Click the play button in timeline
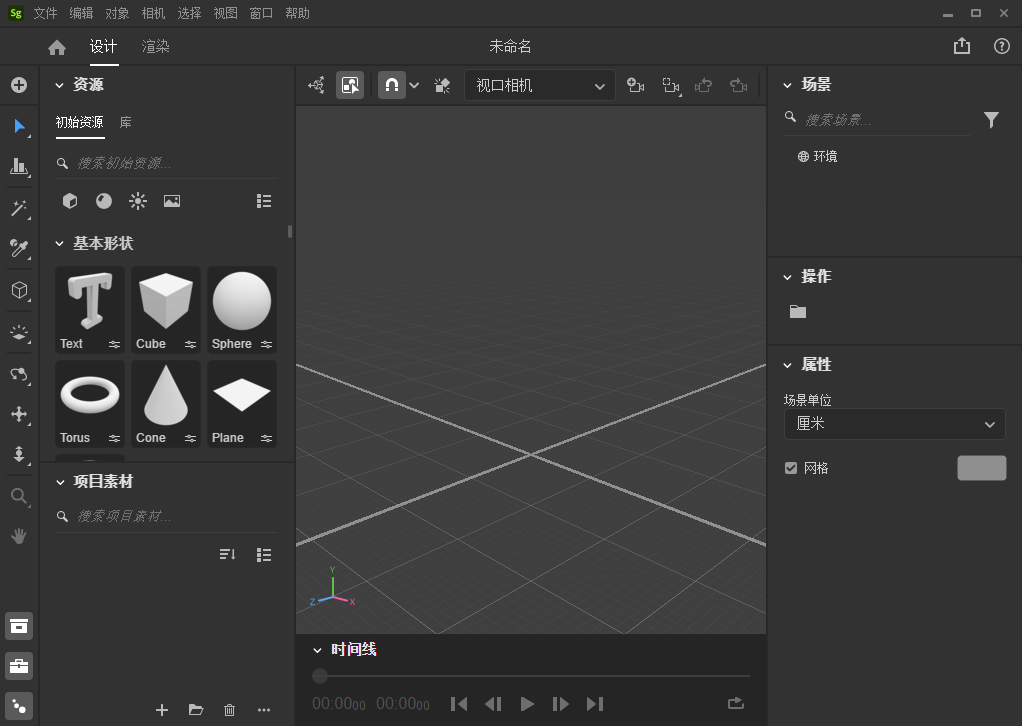The height and width of the screenshot is (726, 1022). (x=527, y=704)
